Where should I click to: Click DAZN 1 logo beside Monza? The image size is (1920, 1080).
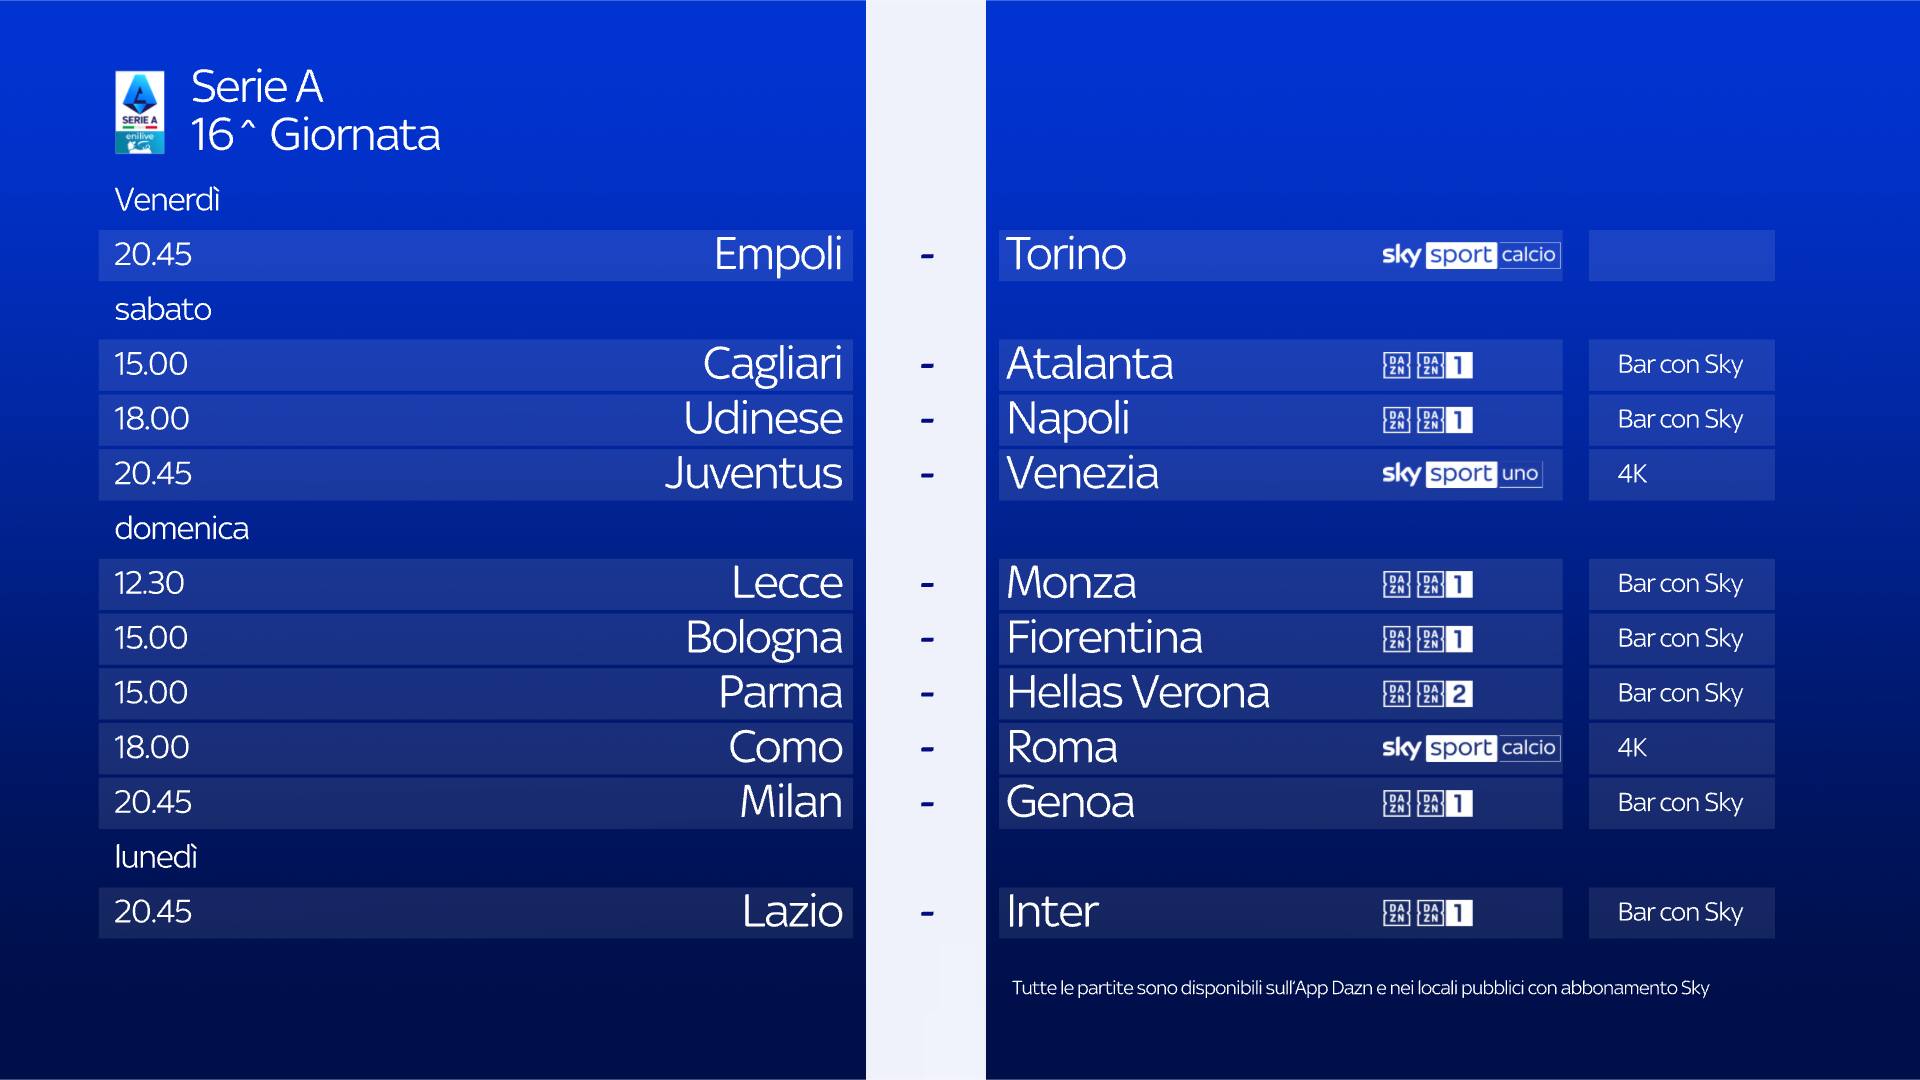pos(1427,584)
